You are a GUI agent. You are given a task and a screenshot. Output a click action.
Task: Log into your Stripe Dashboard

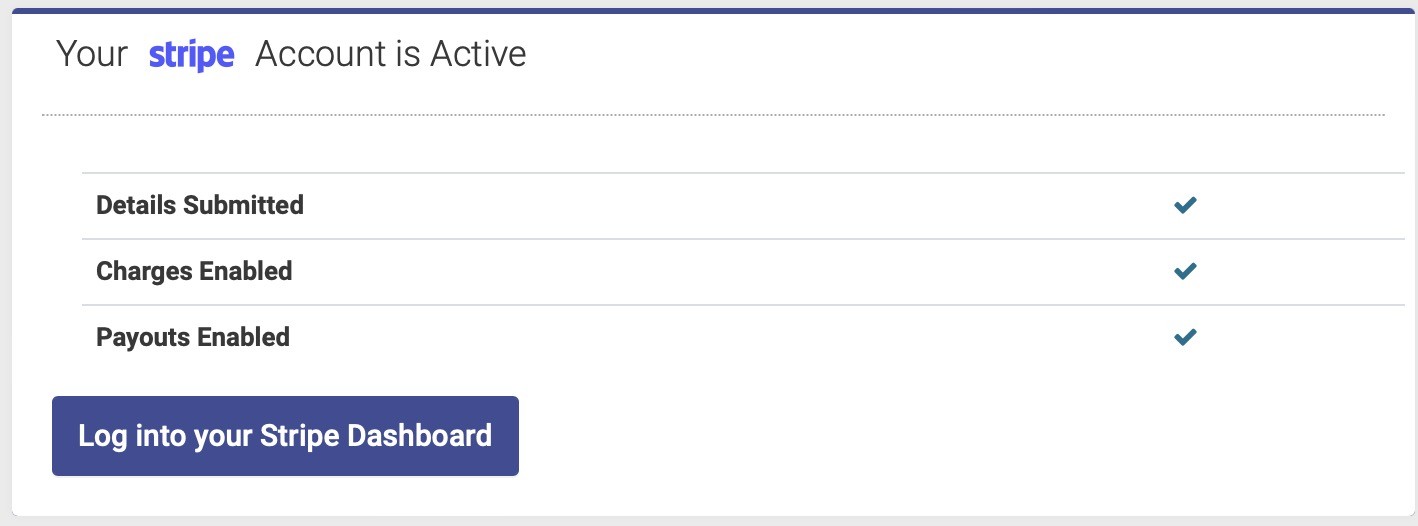point(285,436)
